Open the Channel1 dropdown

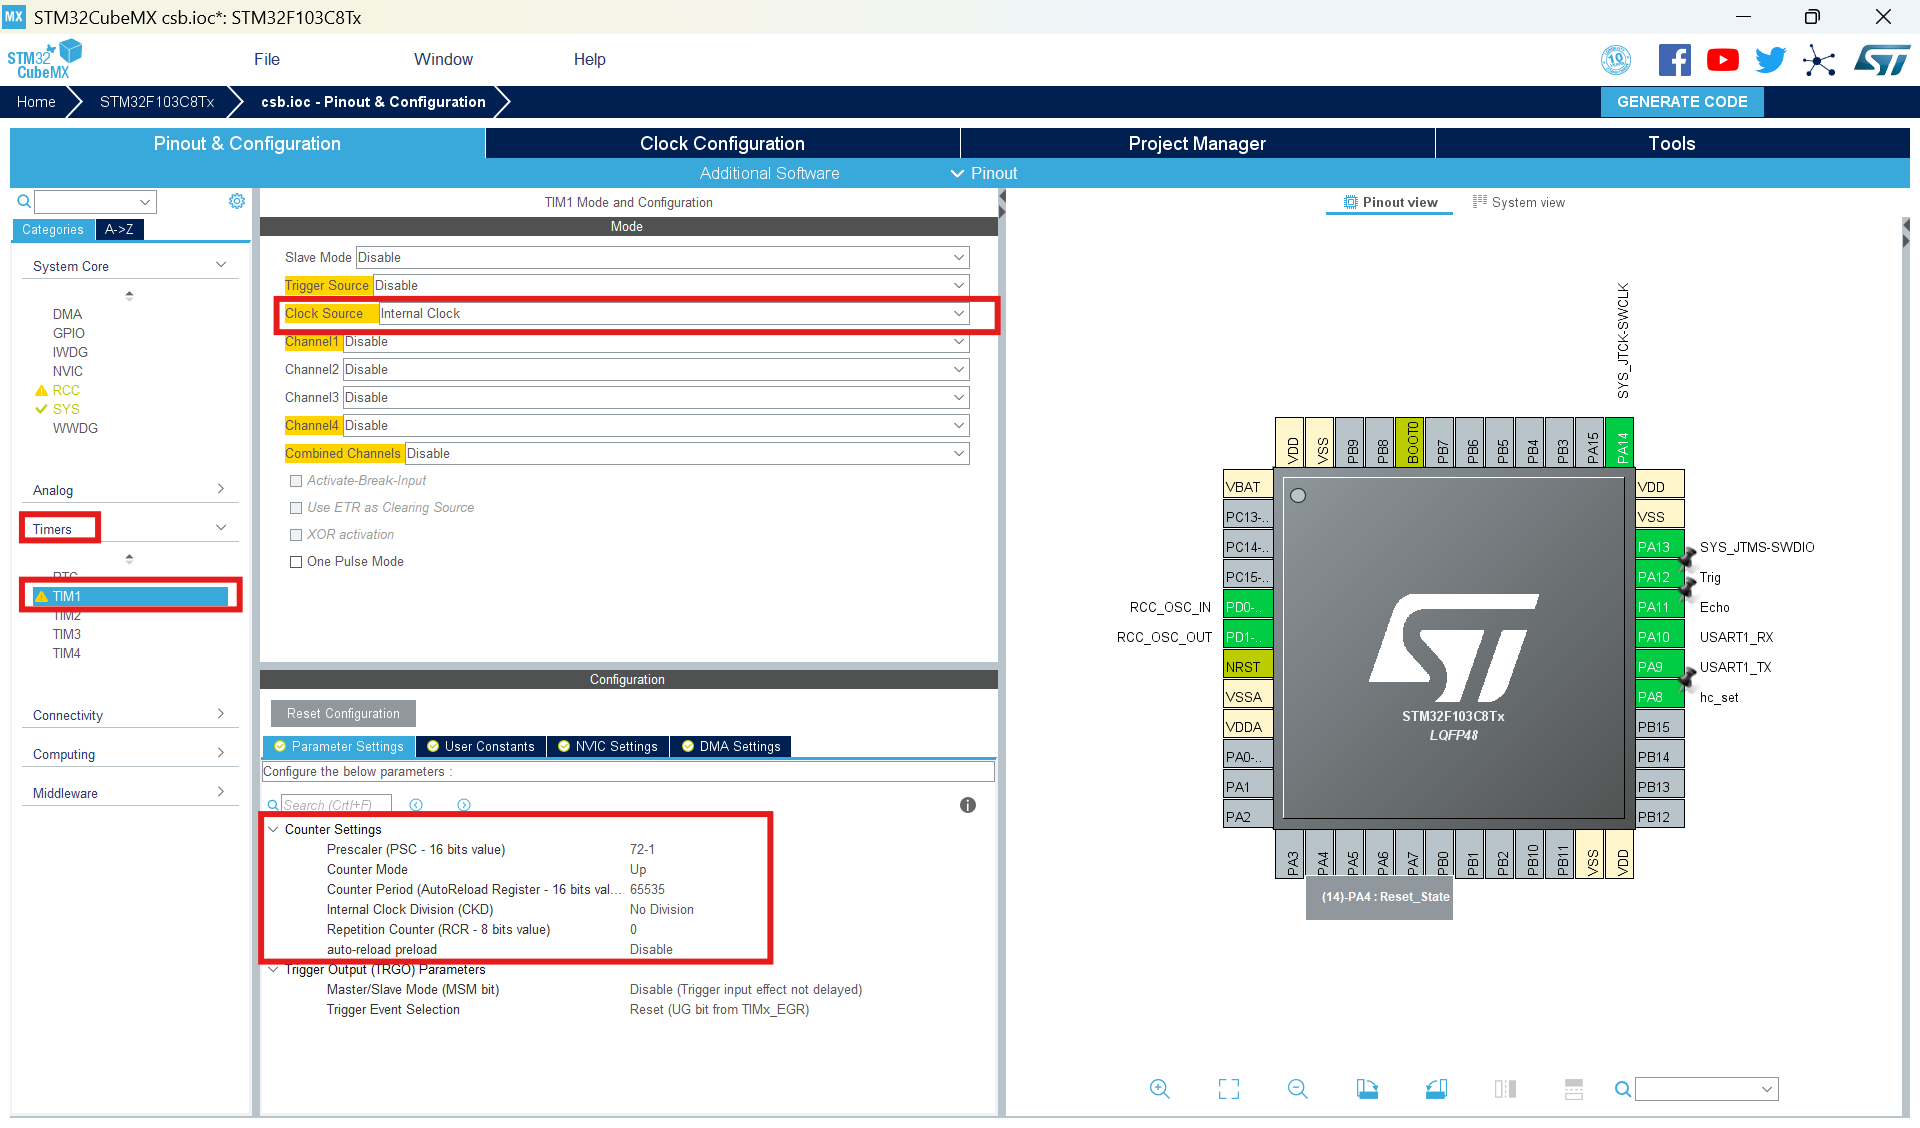pyautogui.click(x=655, y=342)
